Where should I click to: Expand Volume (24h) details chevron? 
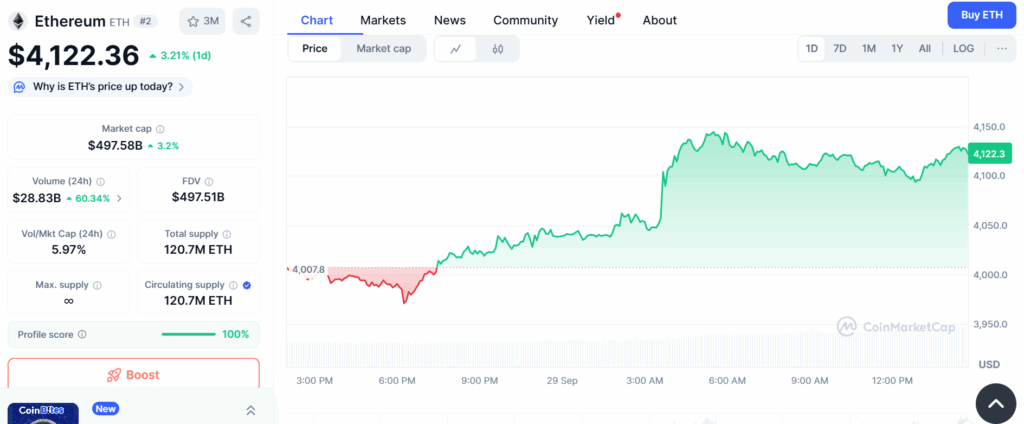coord(120,198)
